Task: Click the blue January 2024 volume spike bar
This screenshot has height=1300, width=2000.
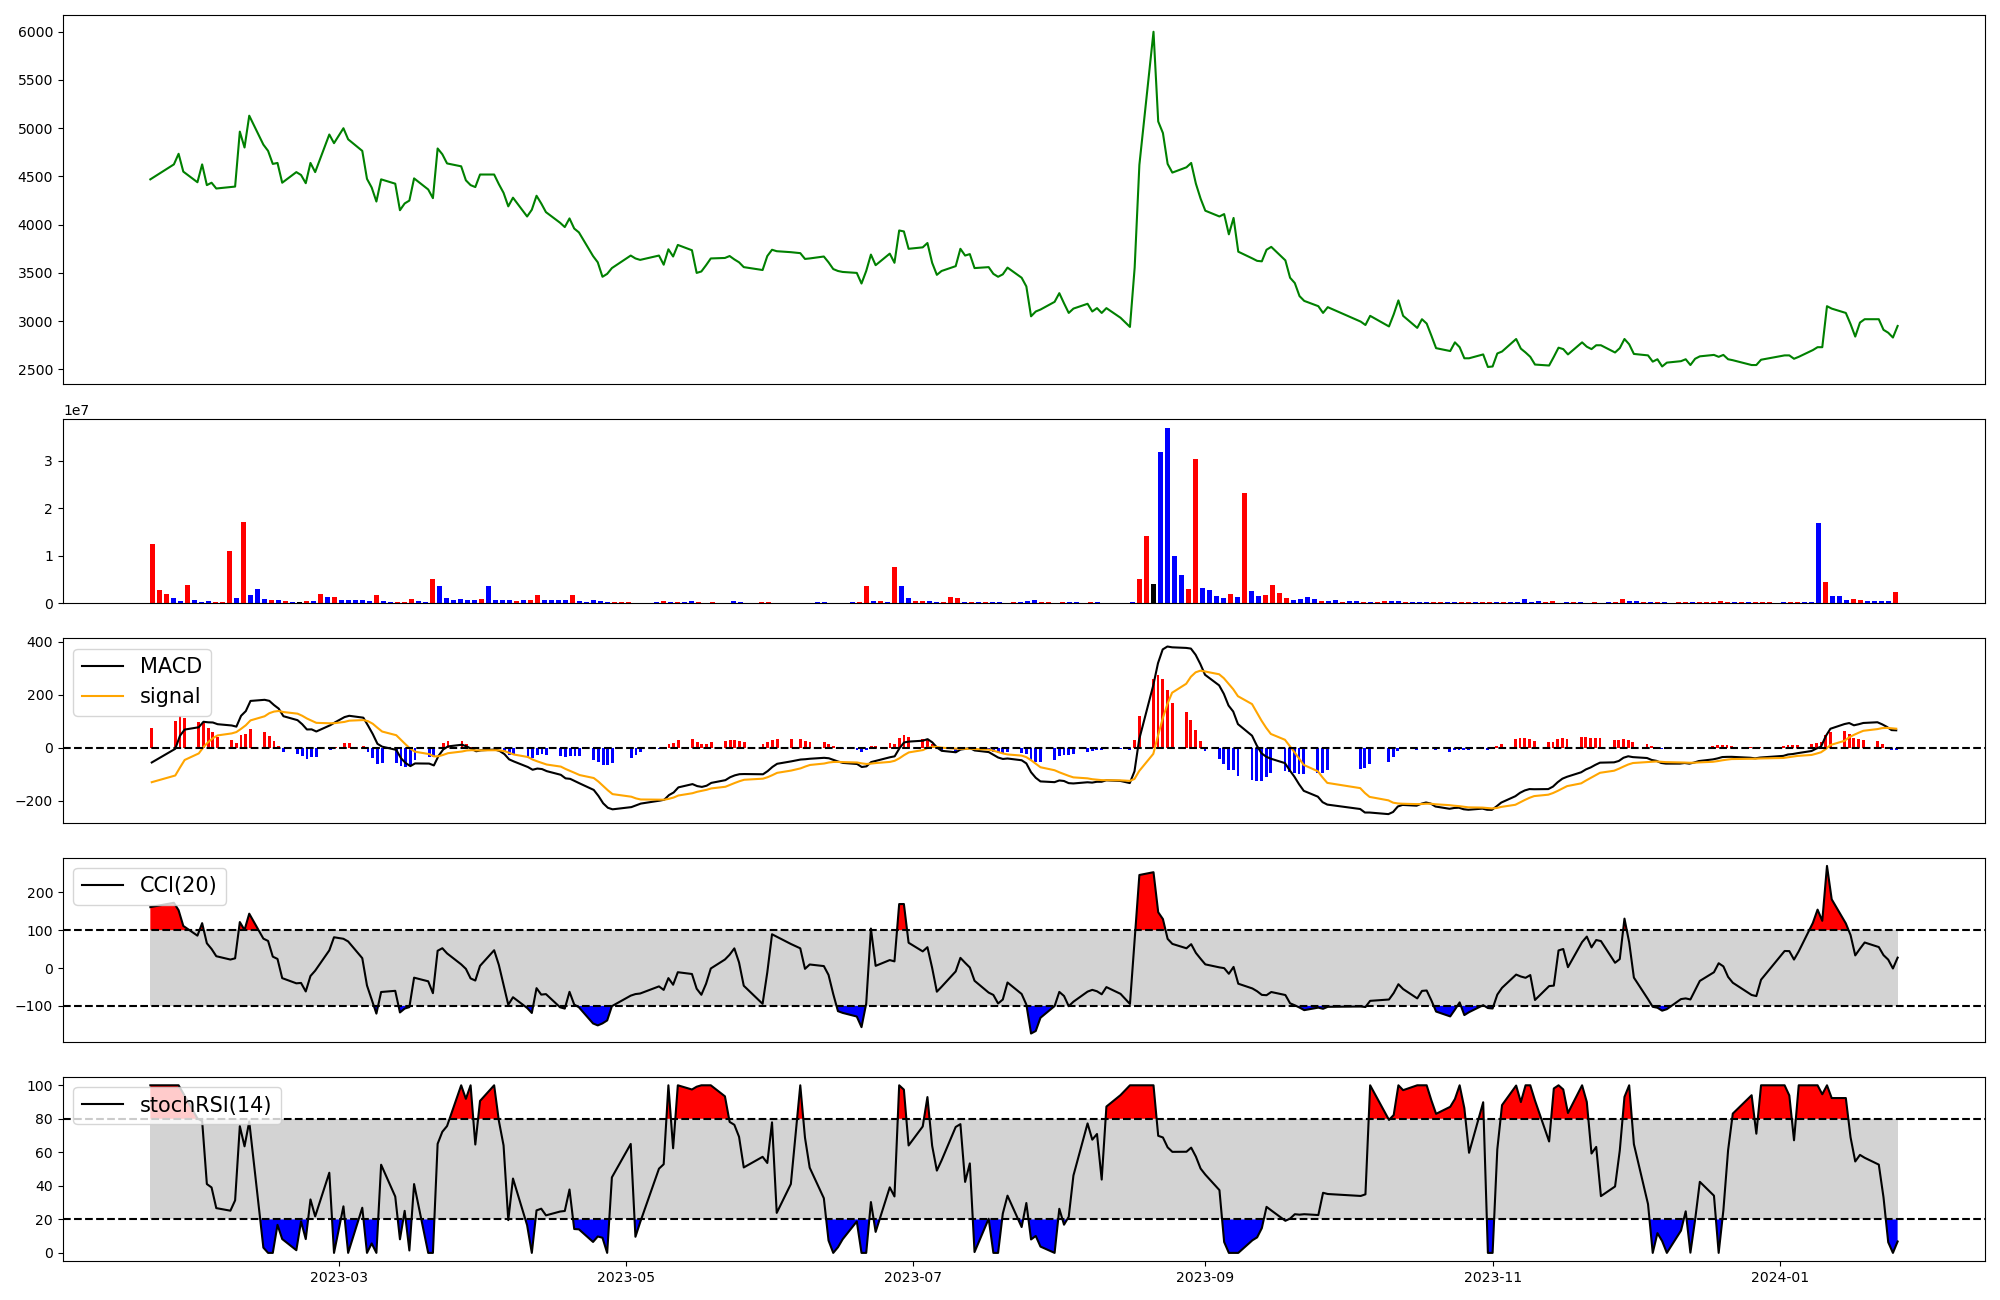Action: pyautogui.click(x=1818, y=562)
